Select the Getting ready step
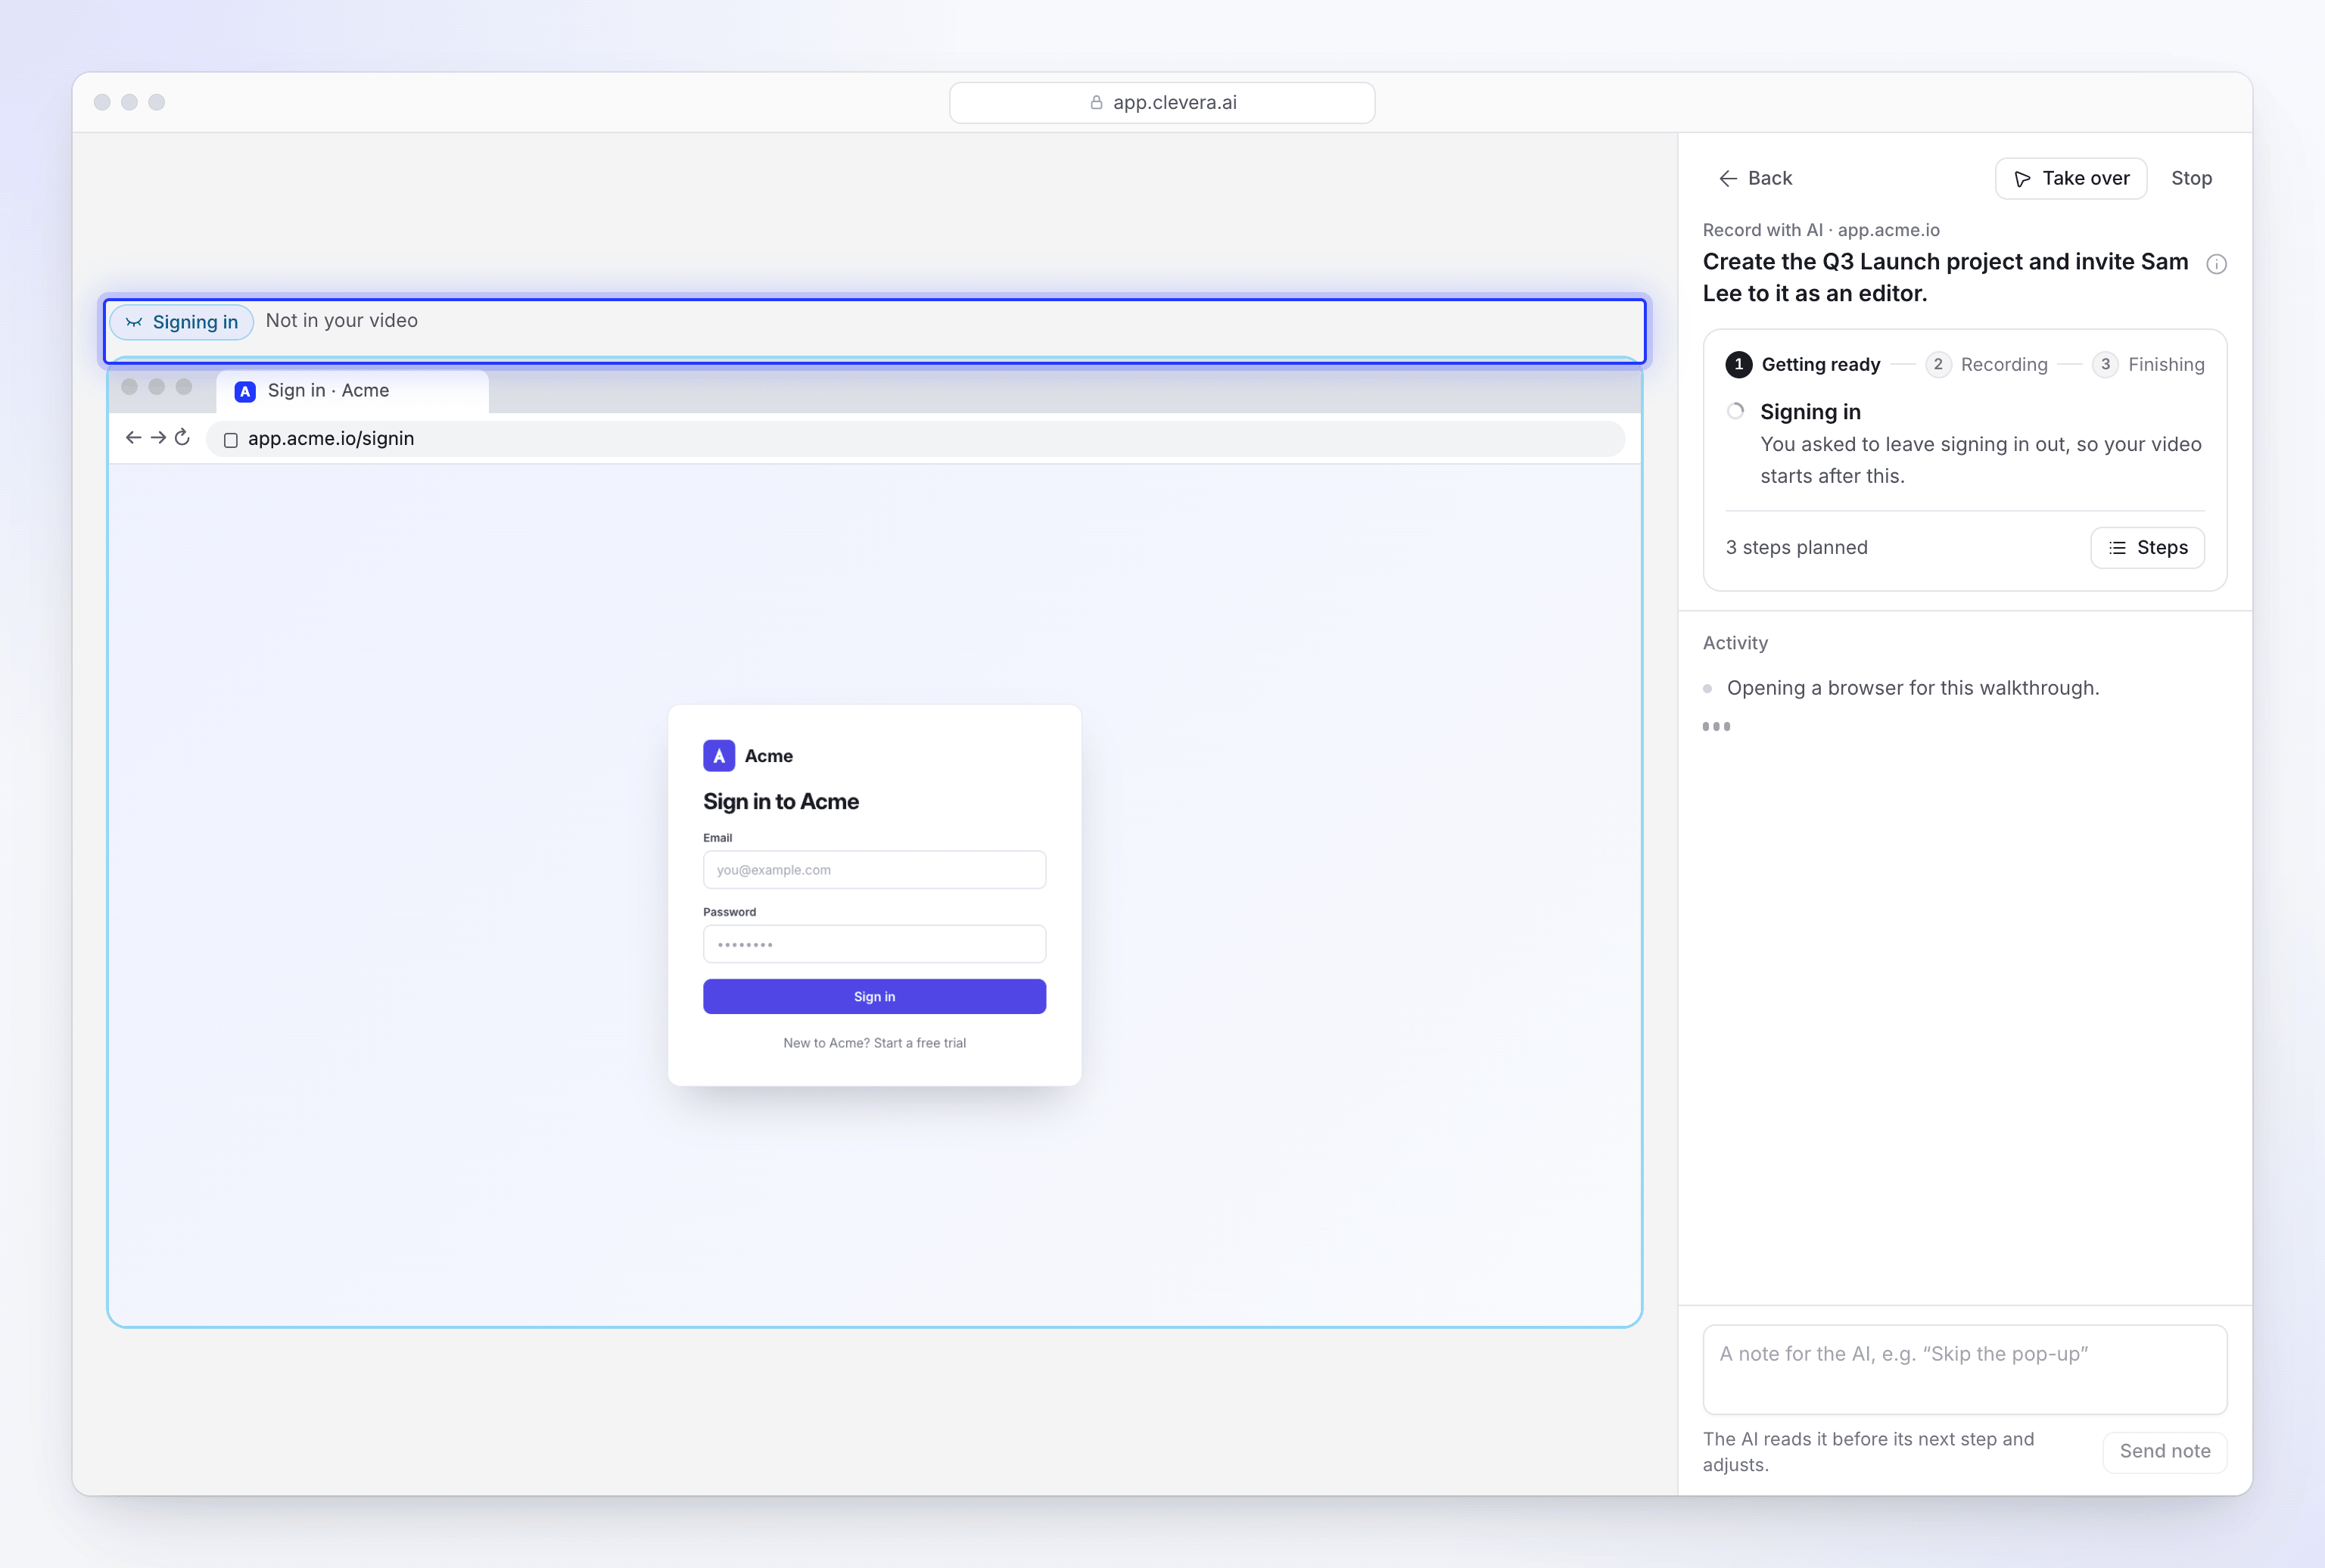The height and width of the screenshot is (1568, 2325). coord(1803,364)
